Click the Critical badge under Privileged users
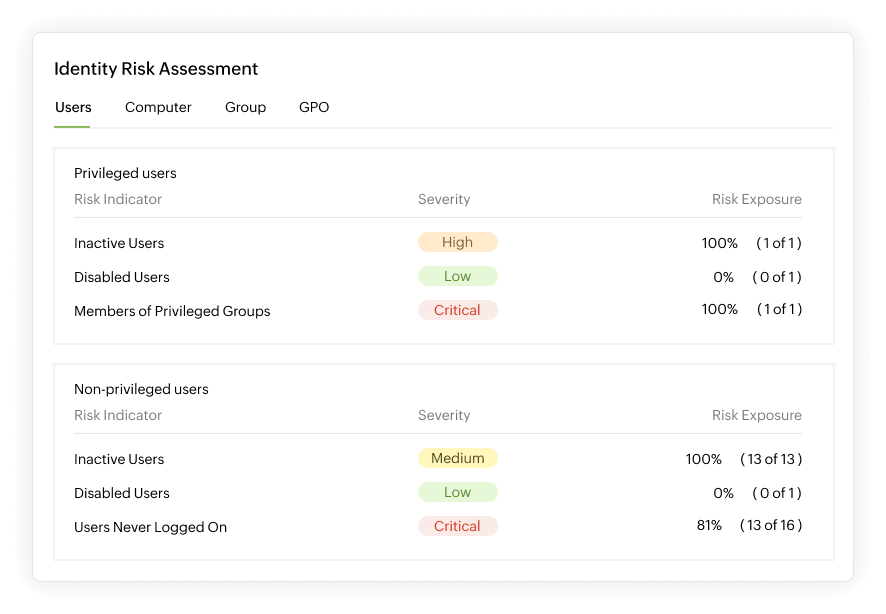886x614 pixels. [x=457, y=310]
